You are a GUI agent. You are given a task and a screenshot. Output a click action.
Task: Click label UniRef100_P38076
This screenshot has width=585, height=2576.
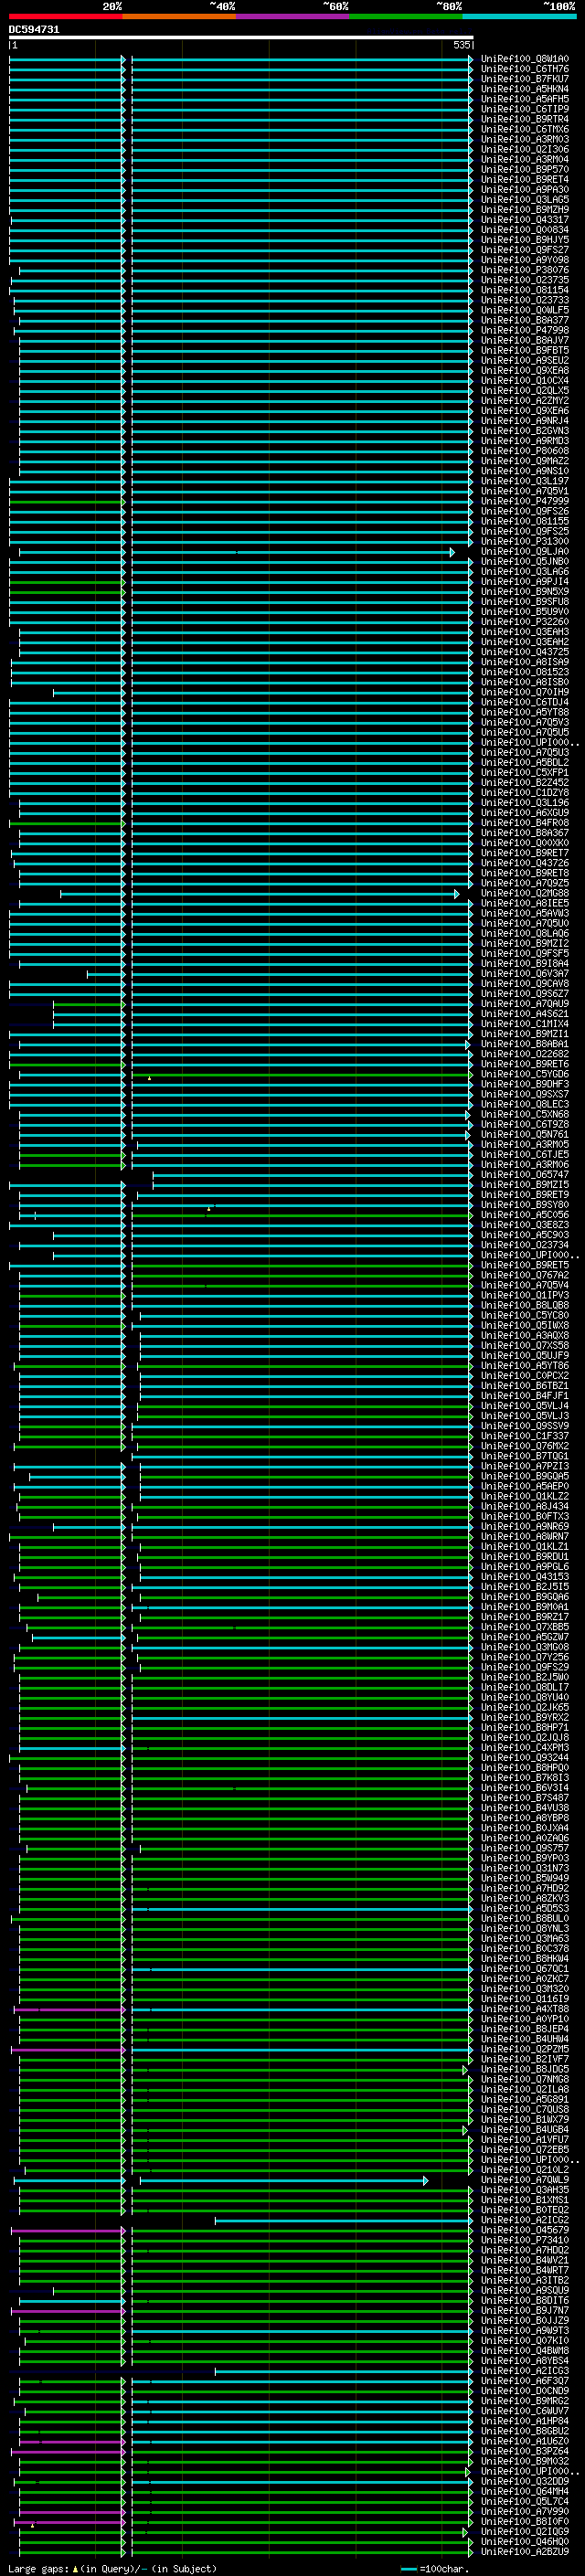click(x=525, y=270)
